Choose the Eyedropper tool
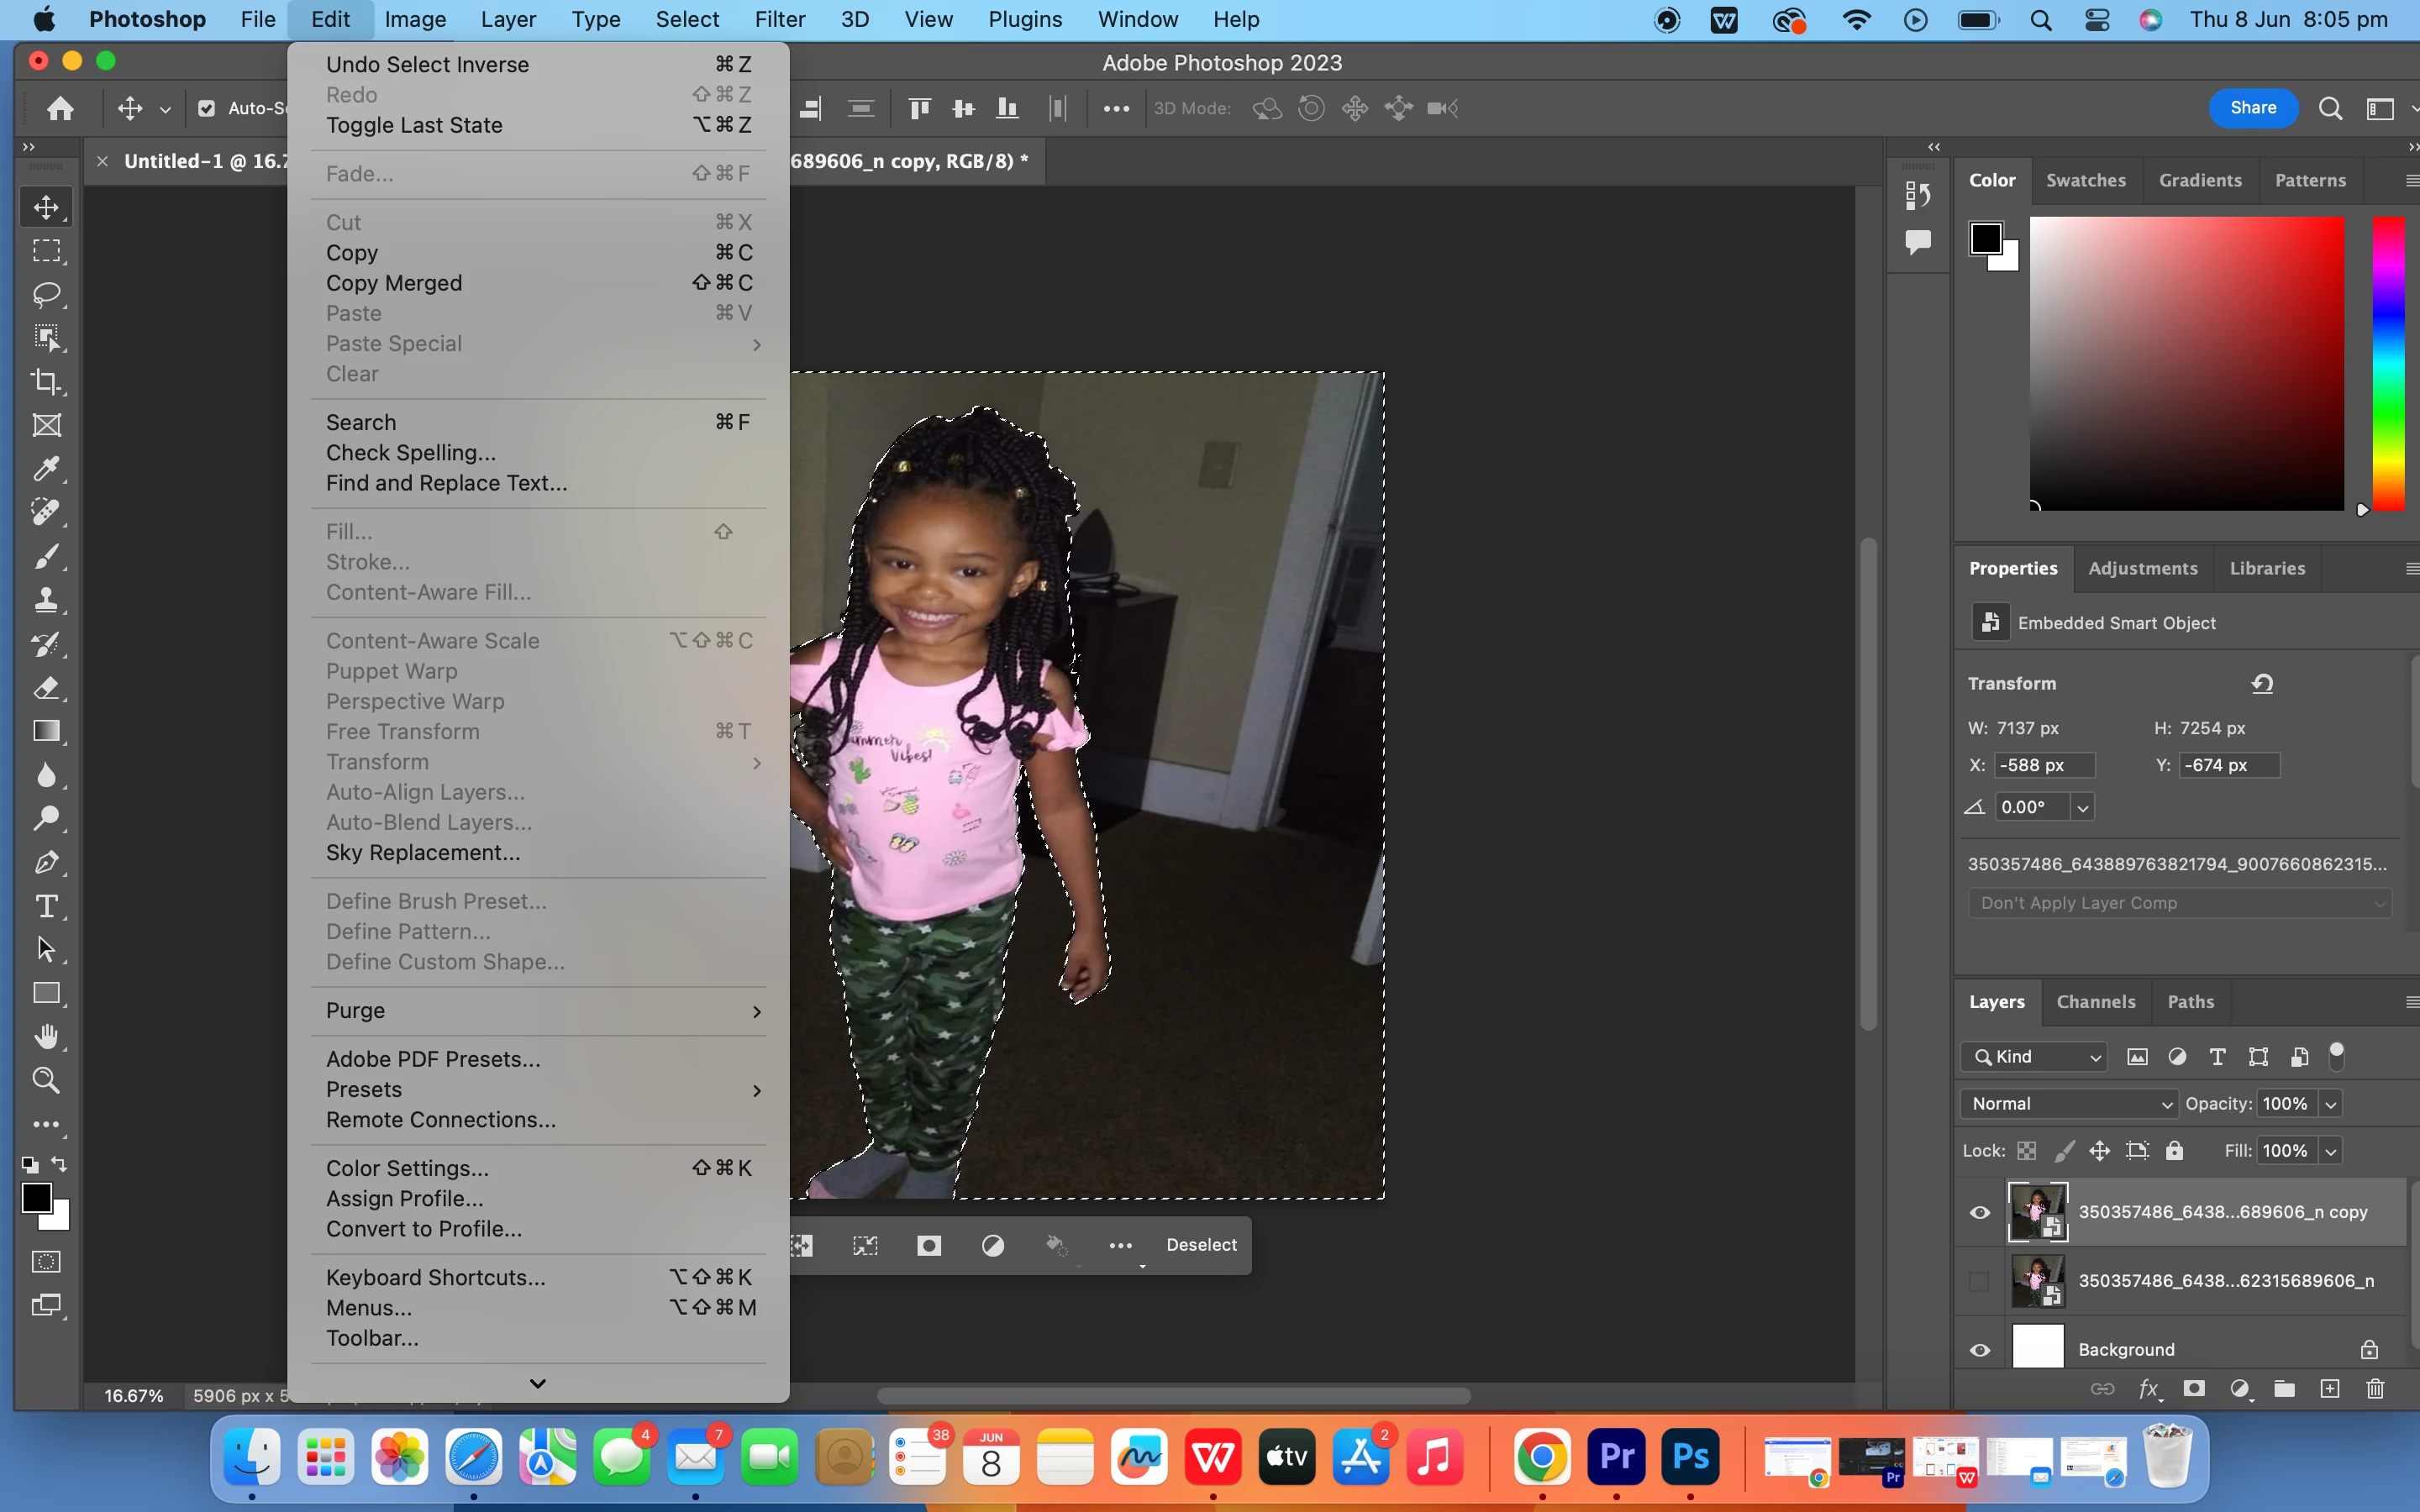 46,468
